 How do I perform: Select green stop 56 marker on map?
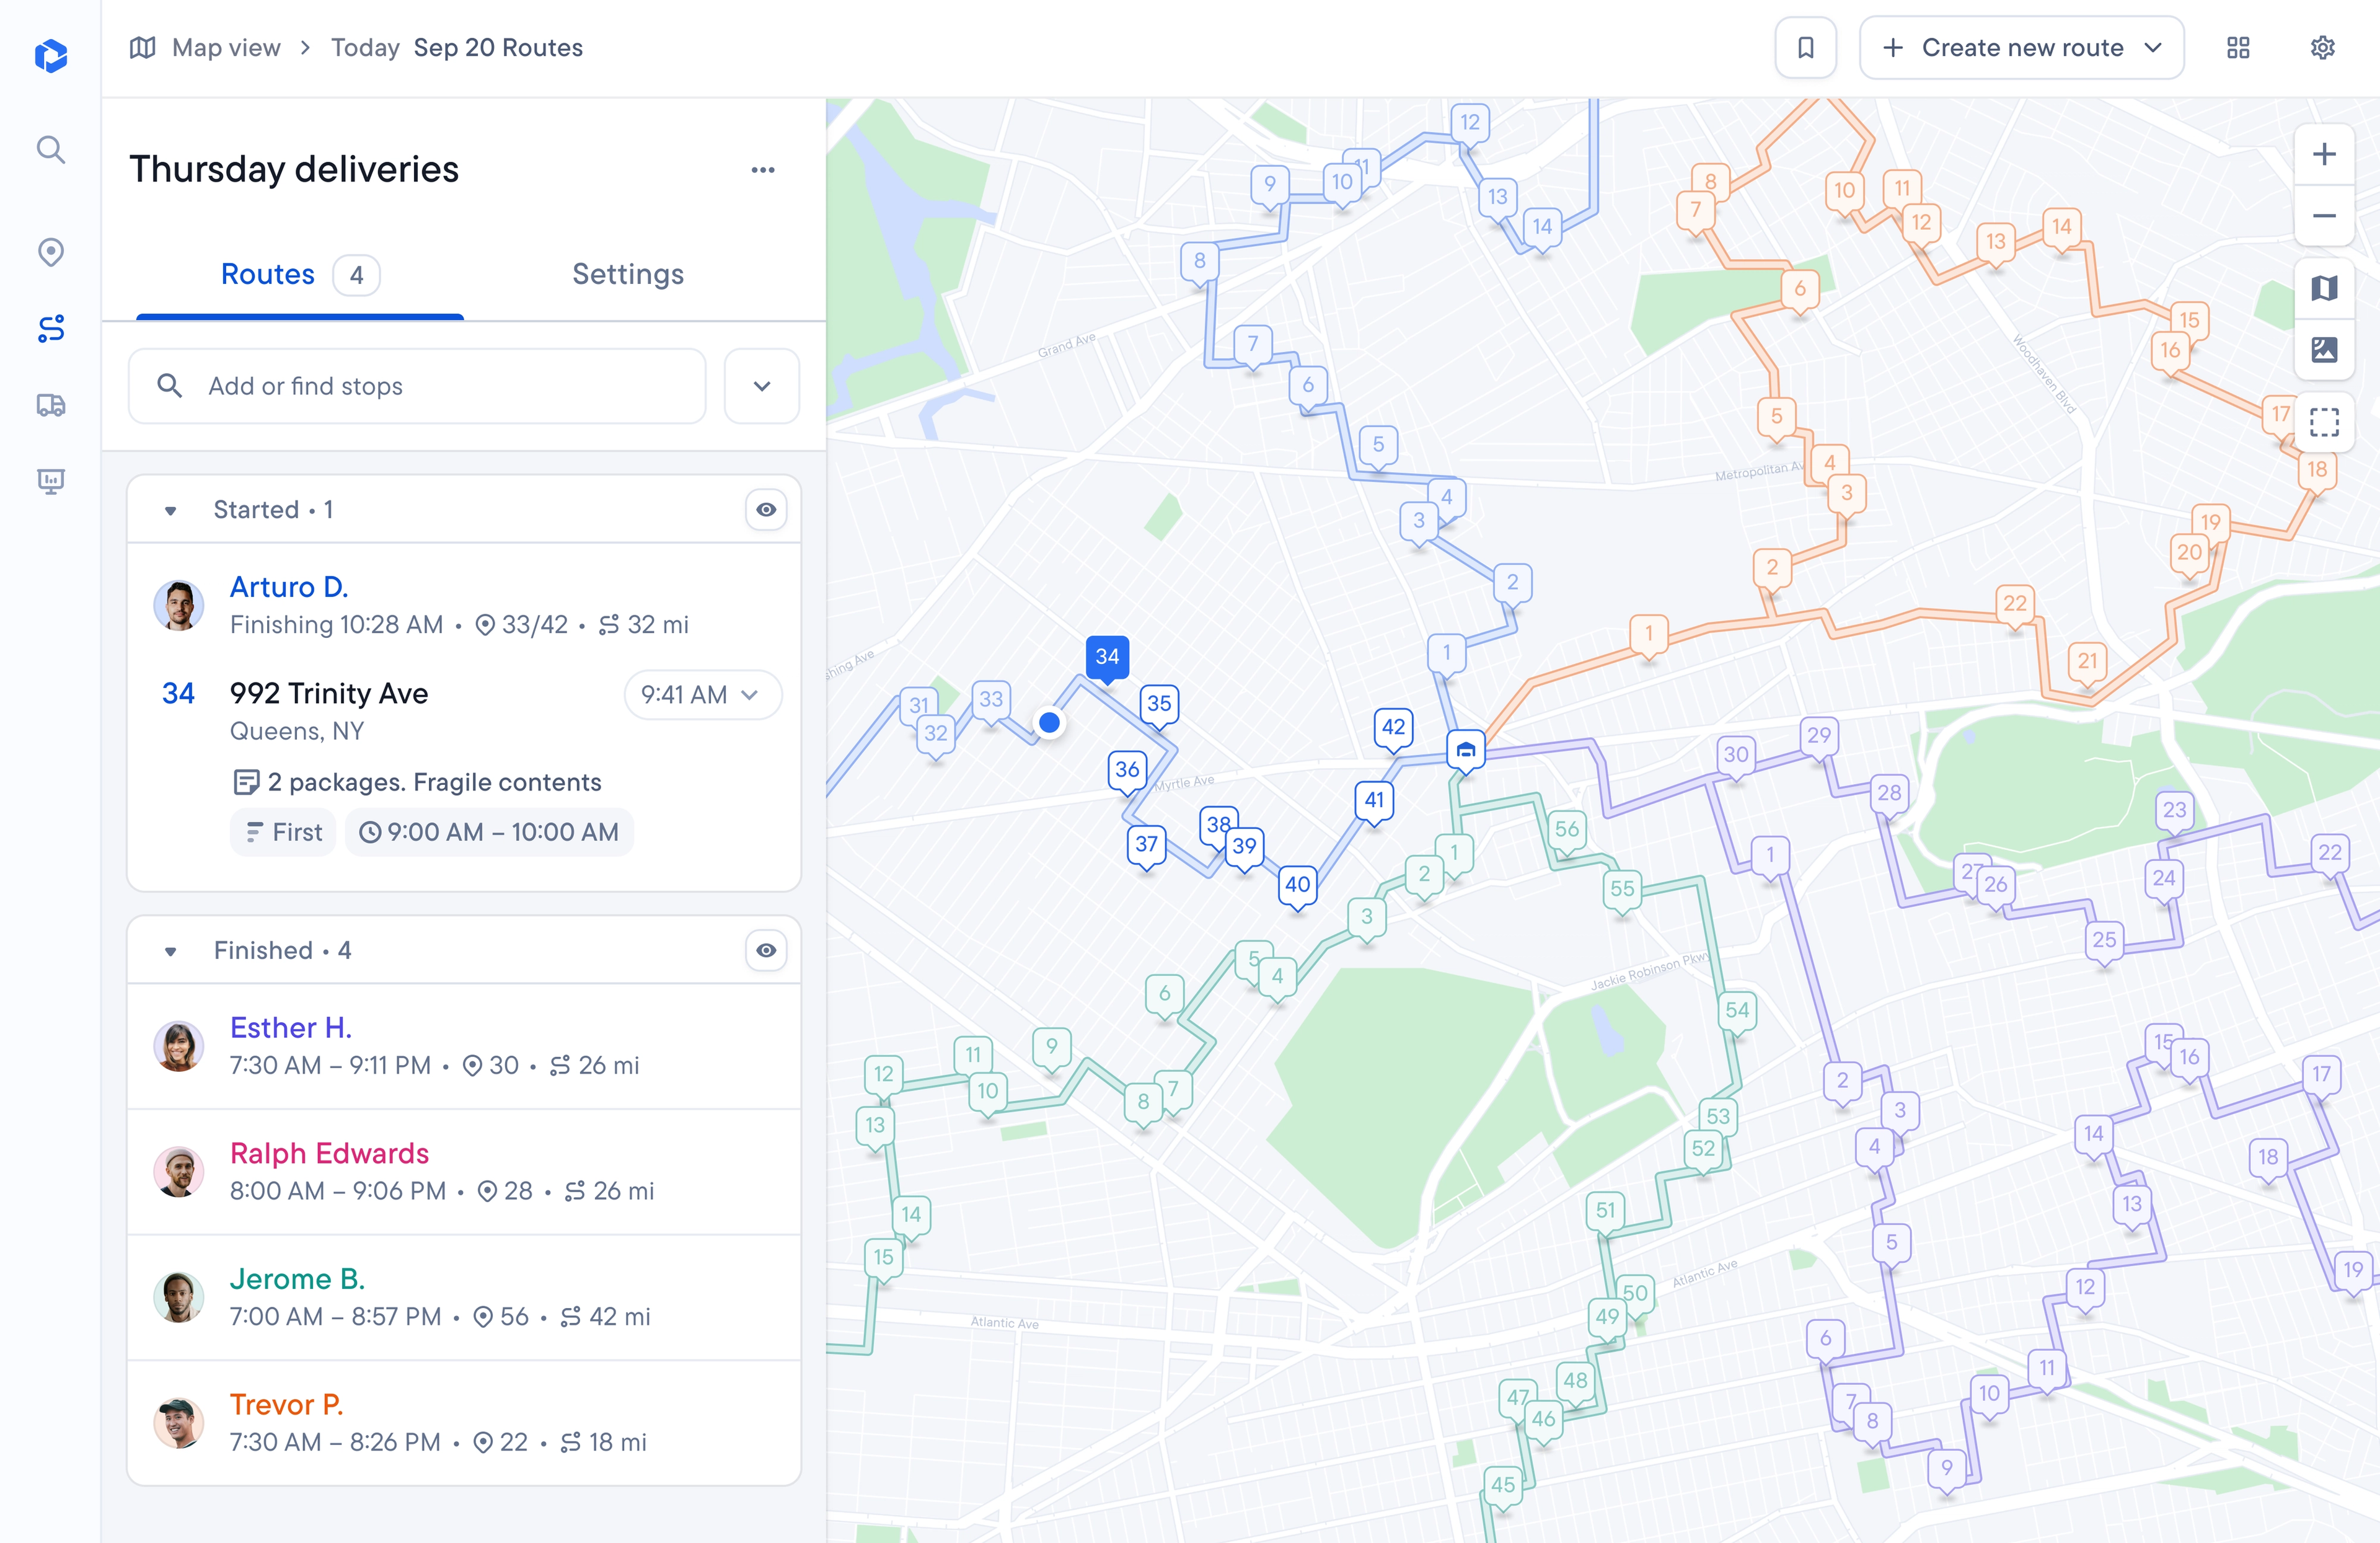(x=1566, y=831)
